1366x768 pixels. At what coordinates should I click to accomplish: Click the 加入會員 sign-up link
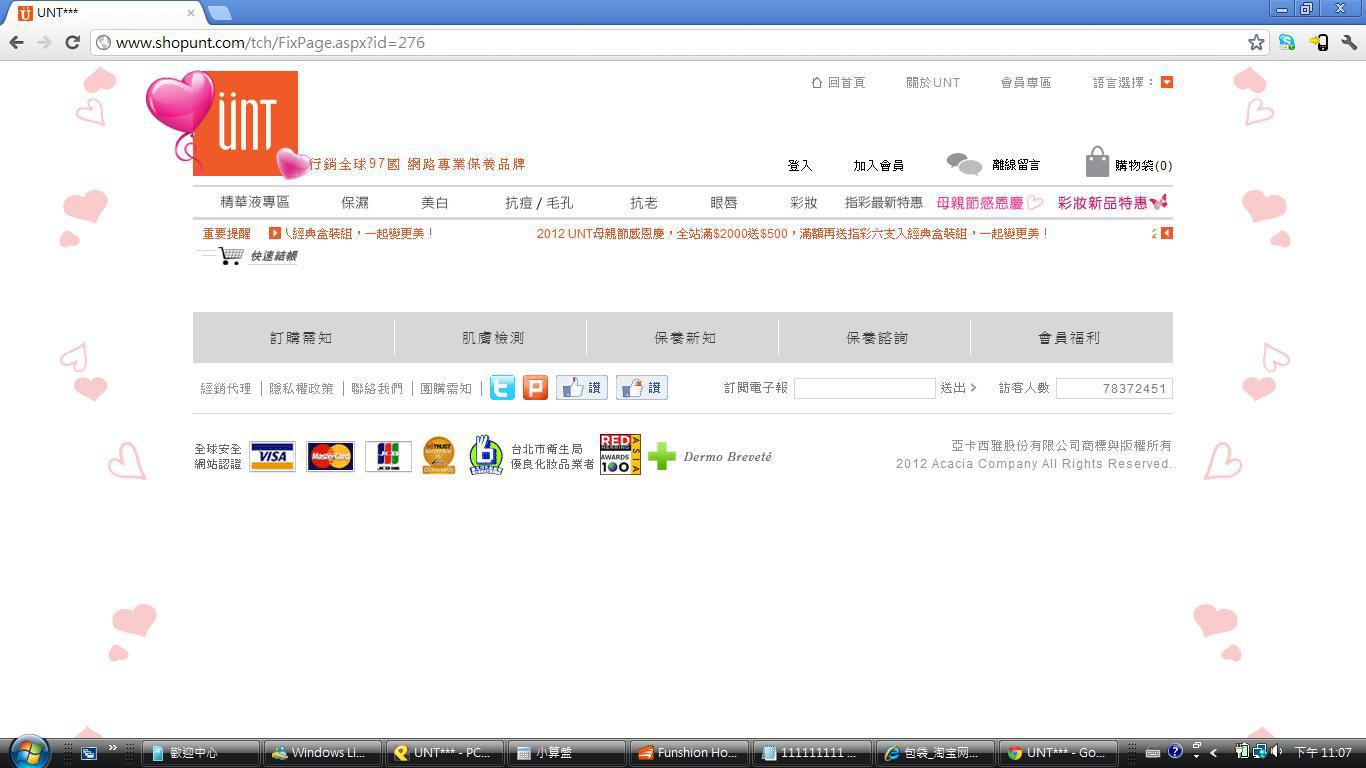pyautogui.click(x=879, y=165)
